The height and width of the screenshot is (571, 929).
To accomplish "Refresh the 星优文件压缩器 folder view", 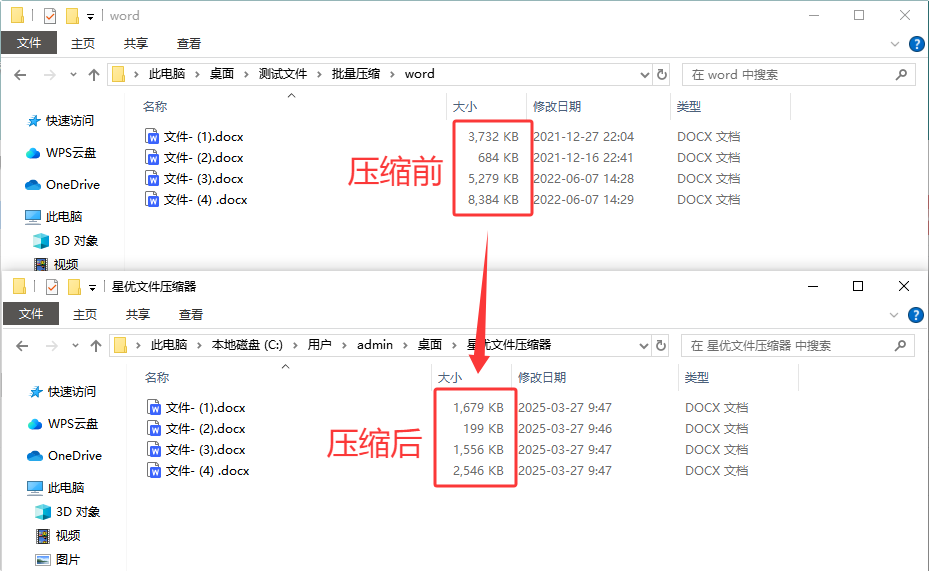I will (661, 345).
